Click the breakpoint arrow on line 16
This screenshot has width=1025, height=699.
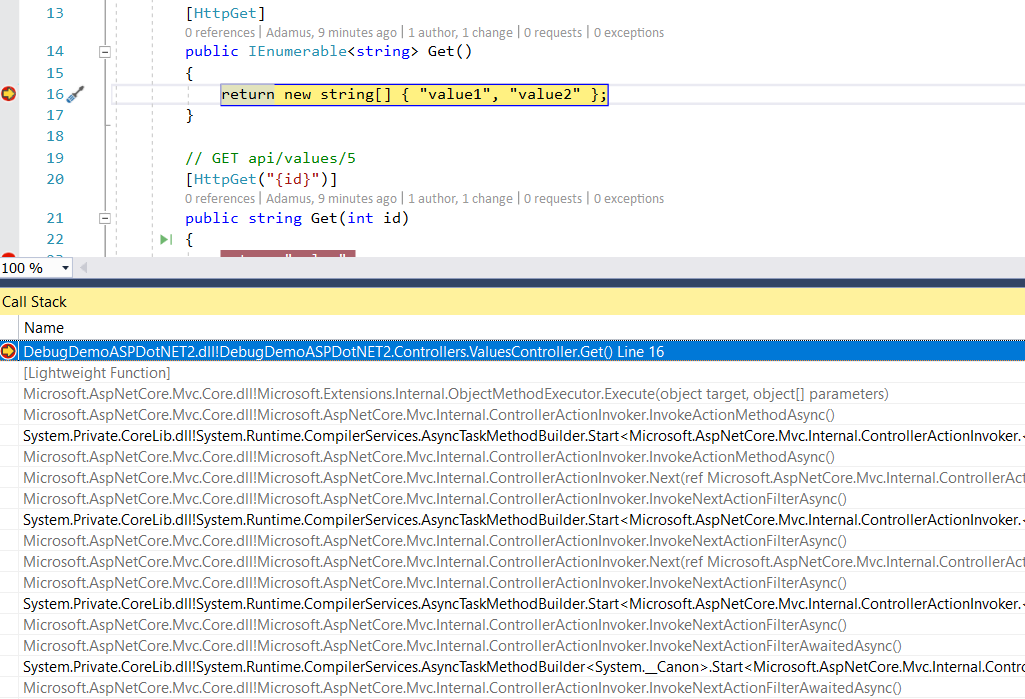(9, 94)
